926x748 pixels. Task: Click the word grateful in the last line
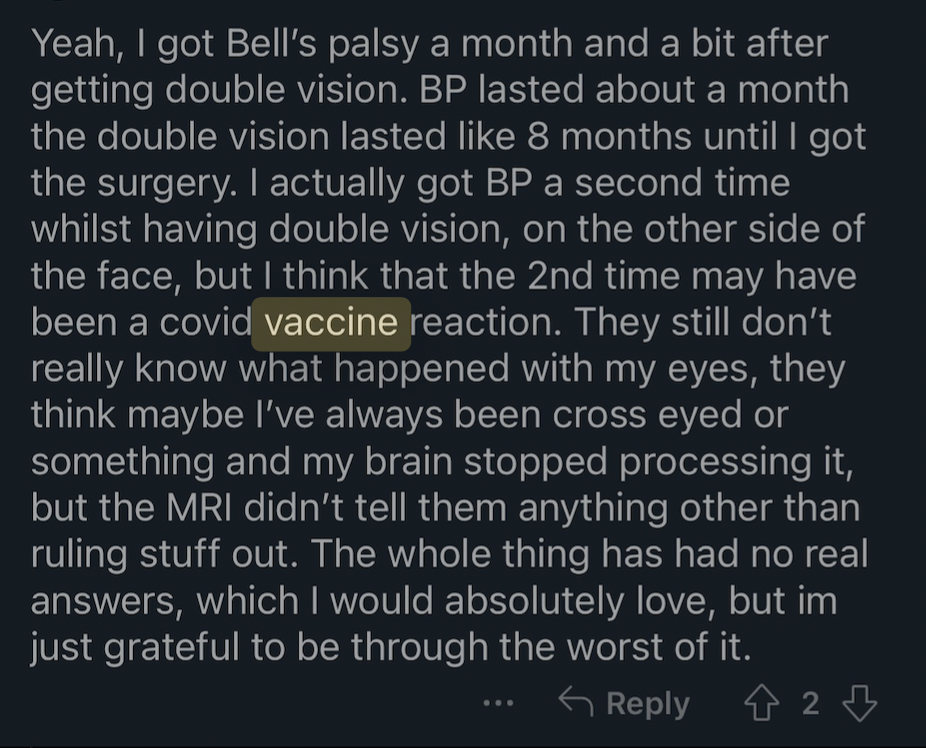[172, 648]
